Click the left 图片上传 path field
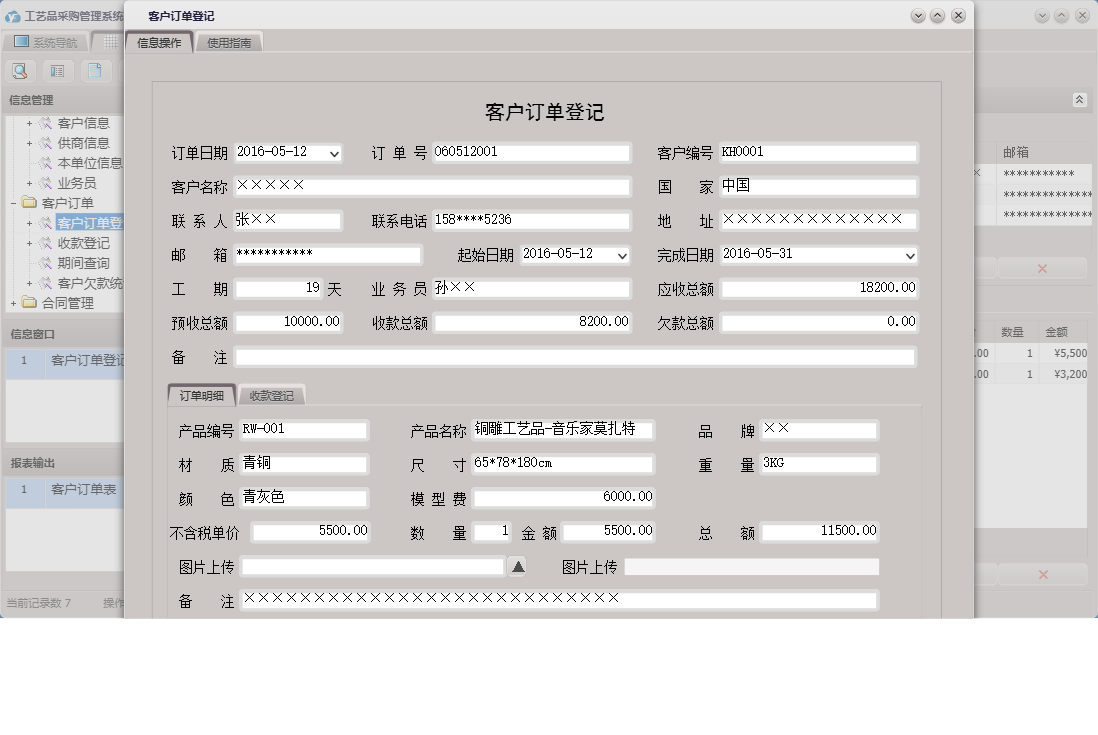The height and width of the screenshot is (735, 1098). tap(373, 566)
